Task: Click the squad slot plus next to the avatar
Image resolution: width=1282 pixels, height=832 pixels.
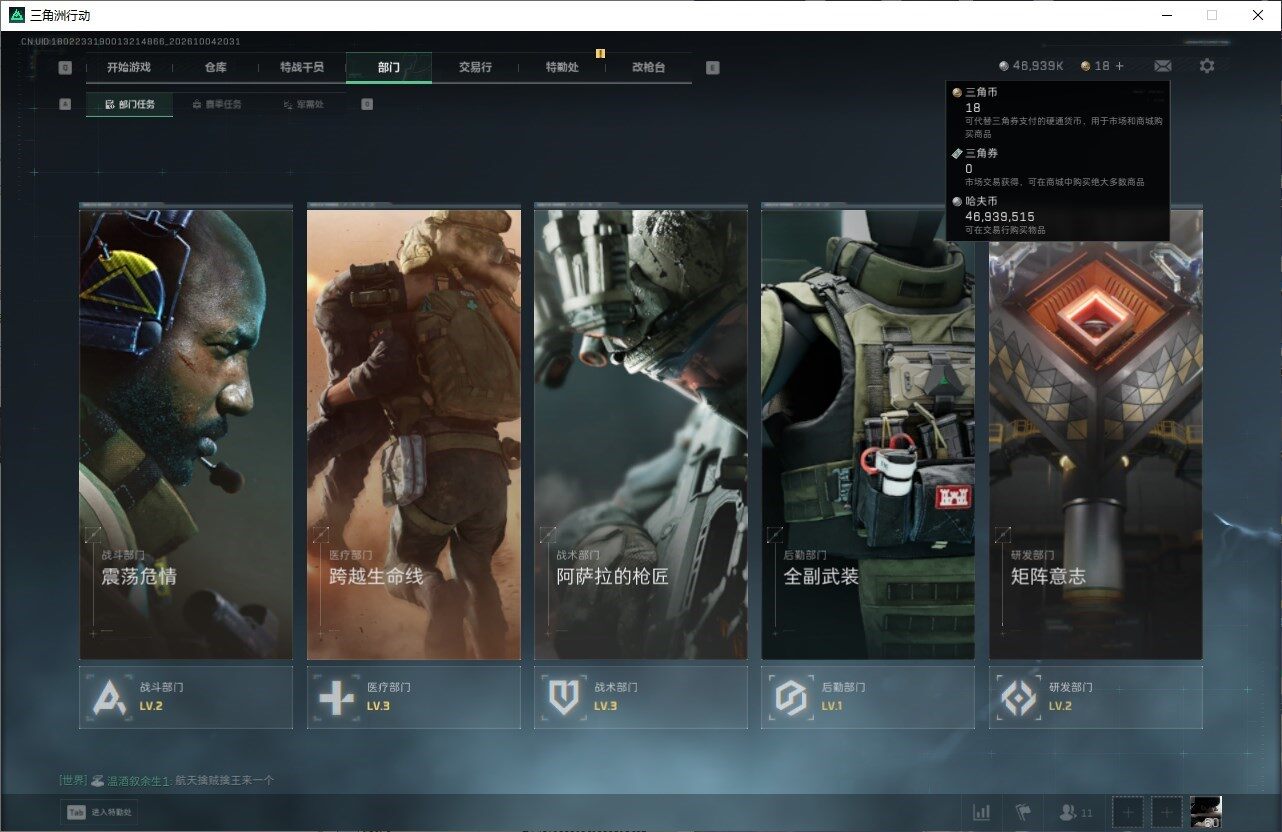Action: pyautogui.click(x=1167, y=812)
